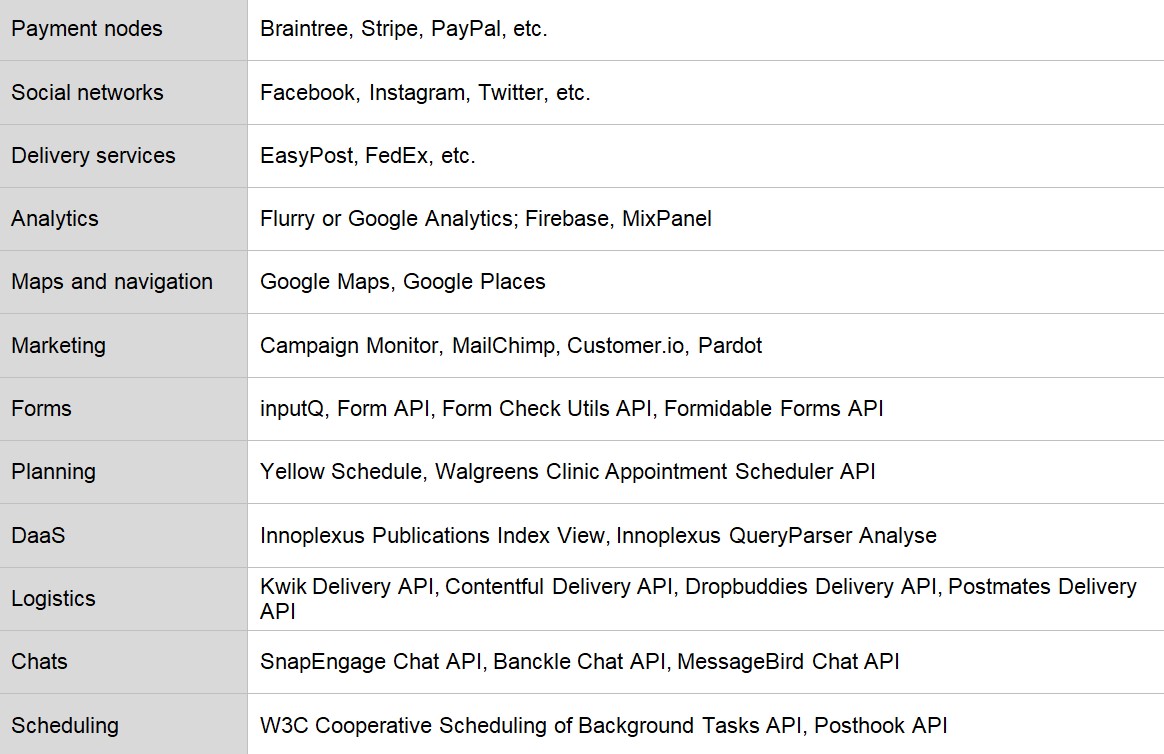The width and height of the screenshot is (1164, 754).
Task: Click the Social networks row label
Action: coord(87,92)
